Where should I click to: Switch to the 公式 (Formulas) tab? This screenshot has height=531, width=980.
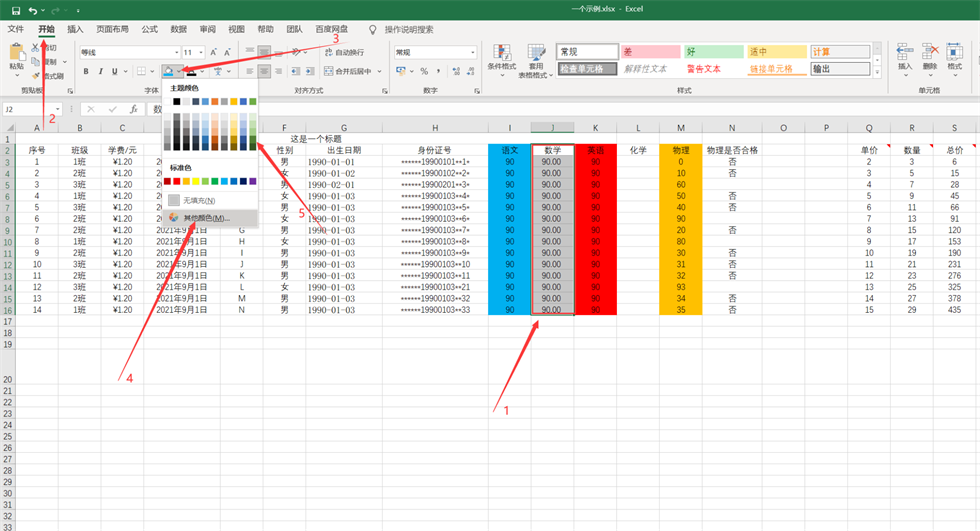(149, 30)
